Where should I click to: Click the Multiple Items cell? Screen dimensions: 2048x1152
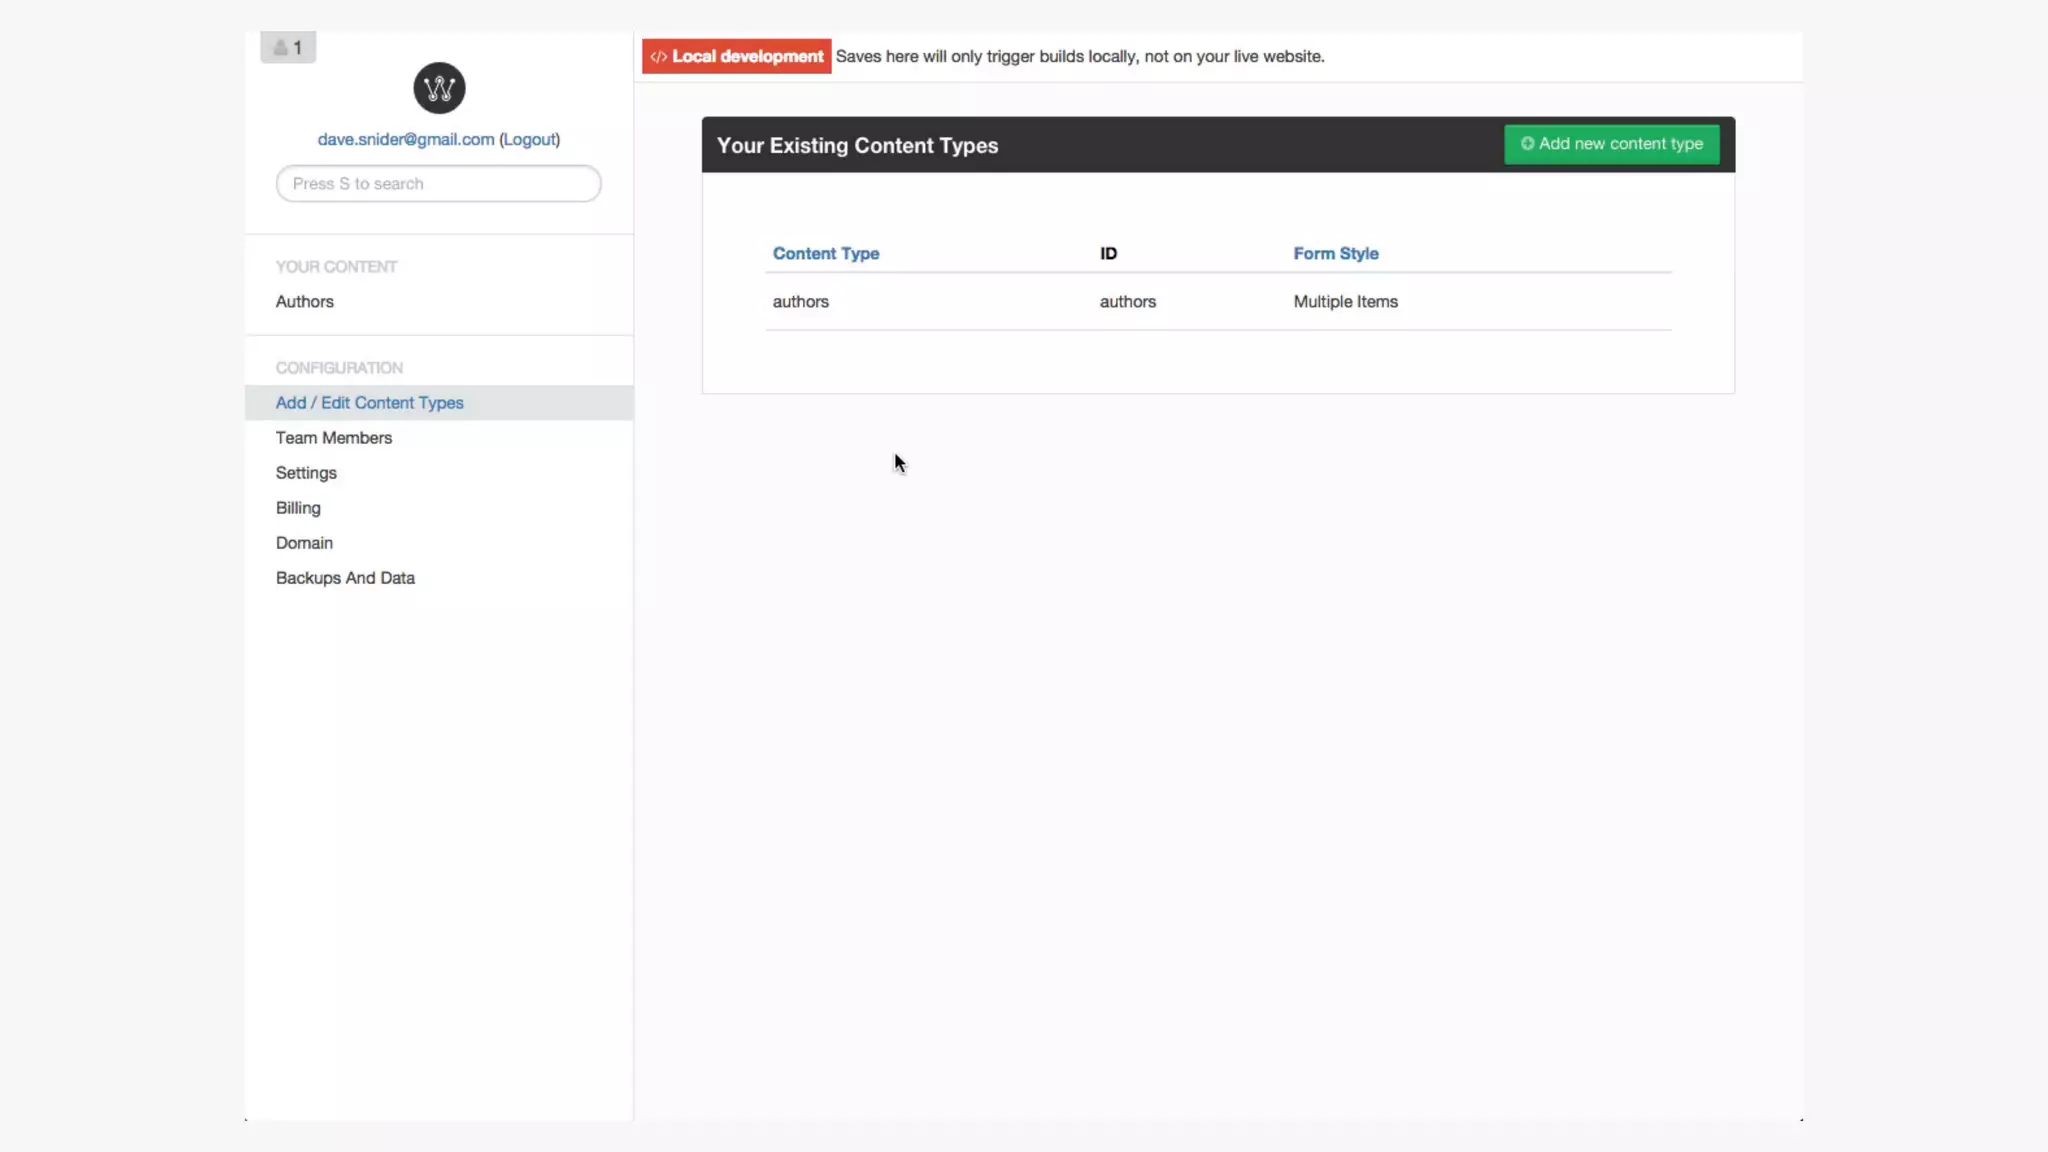point(1345,302)
